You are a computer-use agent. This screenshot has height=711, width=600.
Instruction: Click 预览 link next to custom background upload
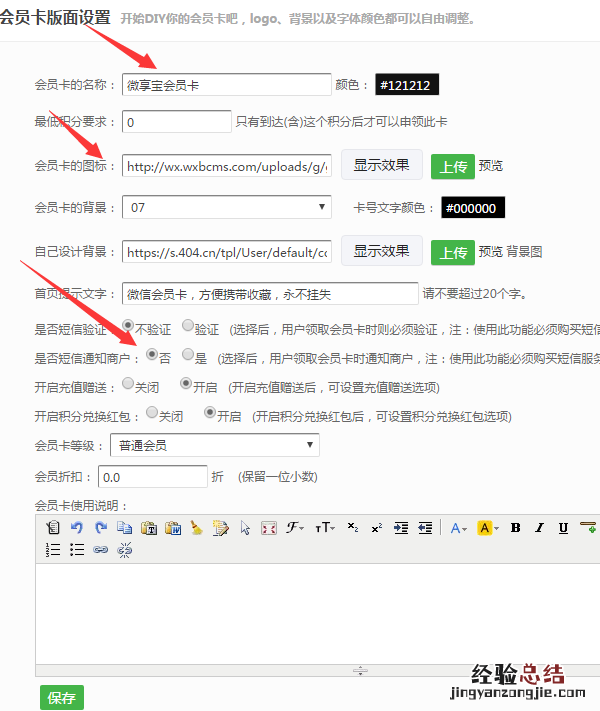[491, 252]
